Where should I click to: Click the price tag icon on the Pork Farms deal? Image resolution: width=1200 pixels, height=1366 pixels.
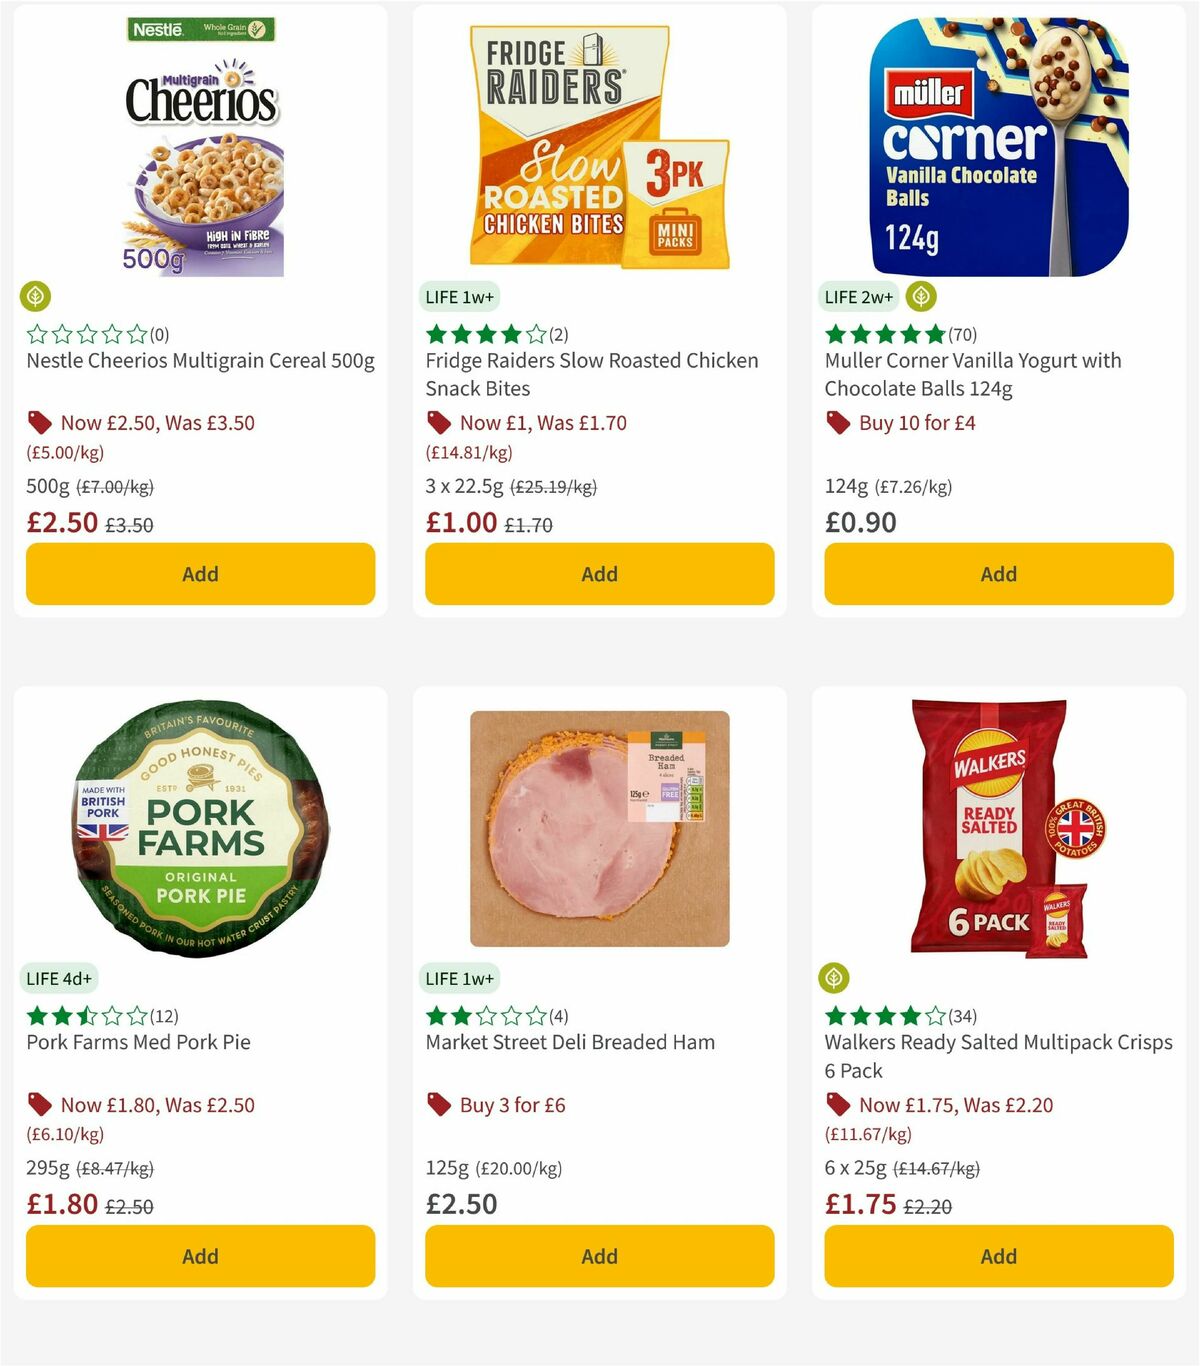coord(40,1104)
